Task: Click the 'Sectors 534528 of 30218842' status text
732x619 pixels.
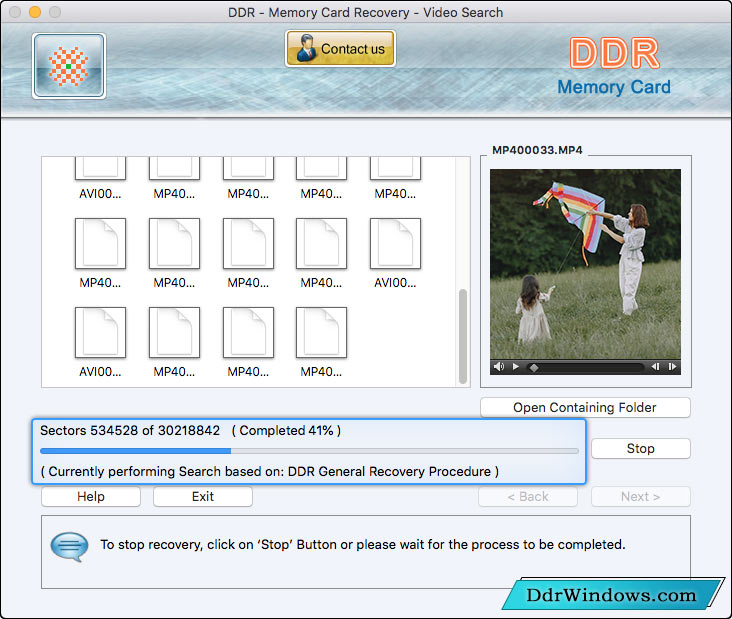Action: [130, 430]
